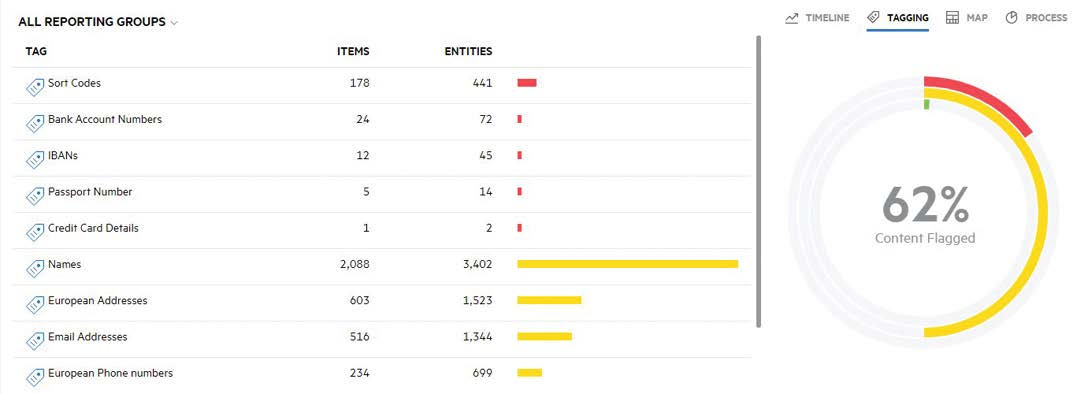
Task: Open the Email Addresses tag
Action: pyautogui.click(x=87, y=336)
